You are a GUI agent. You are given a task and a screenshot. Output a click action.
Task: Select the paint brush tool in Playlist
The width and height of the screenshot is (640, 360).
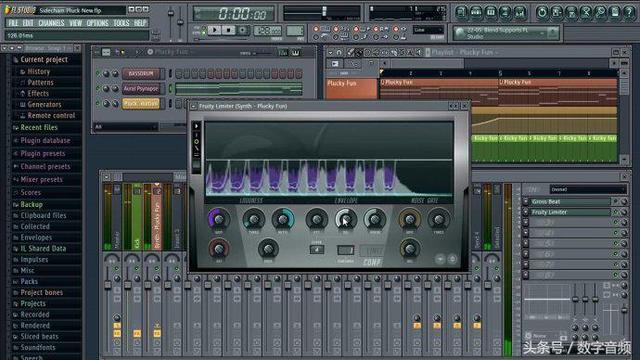pyautogui.click(x=358, y=52)
